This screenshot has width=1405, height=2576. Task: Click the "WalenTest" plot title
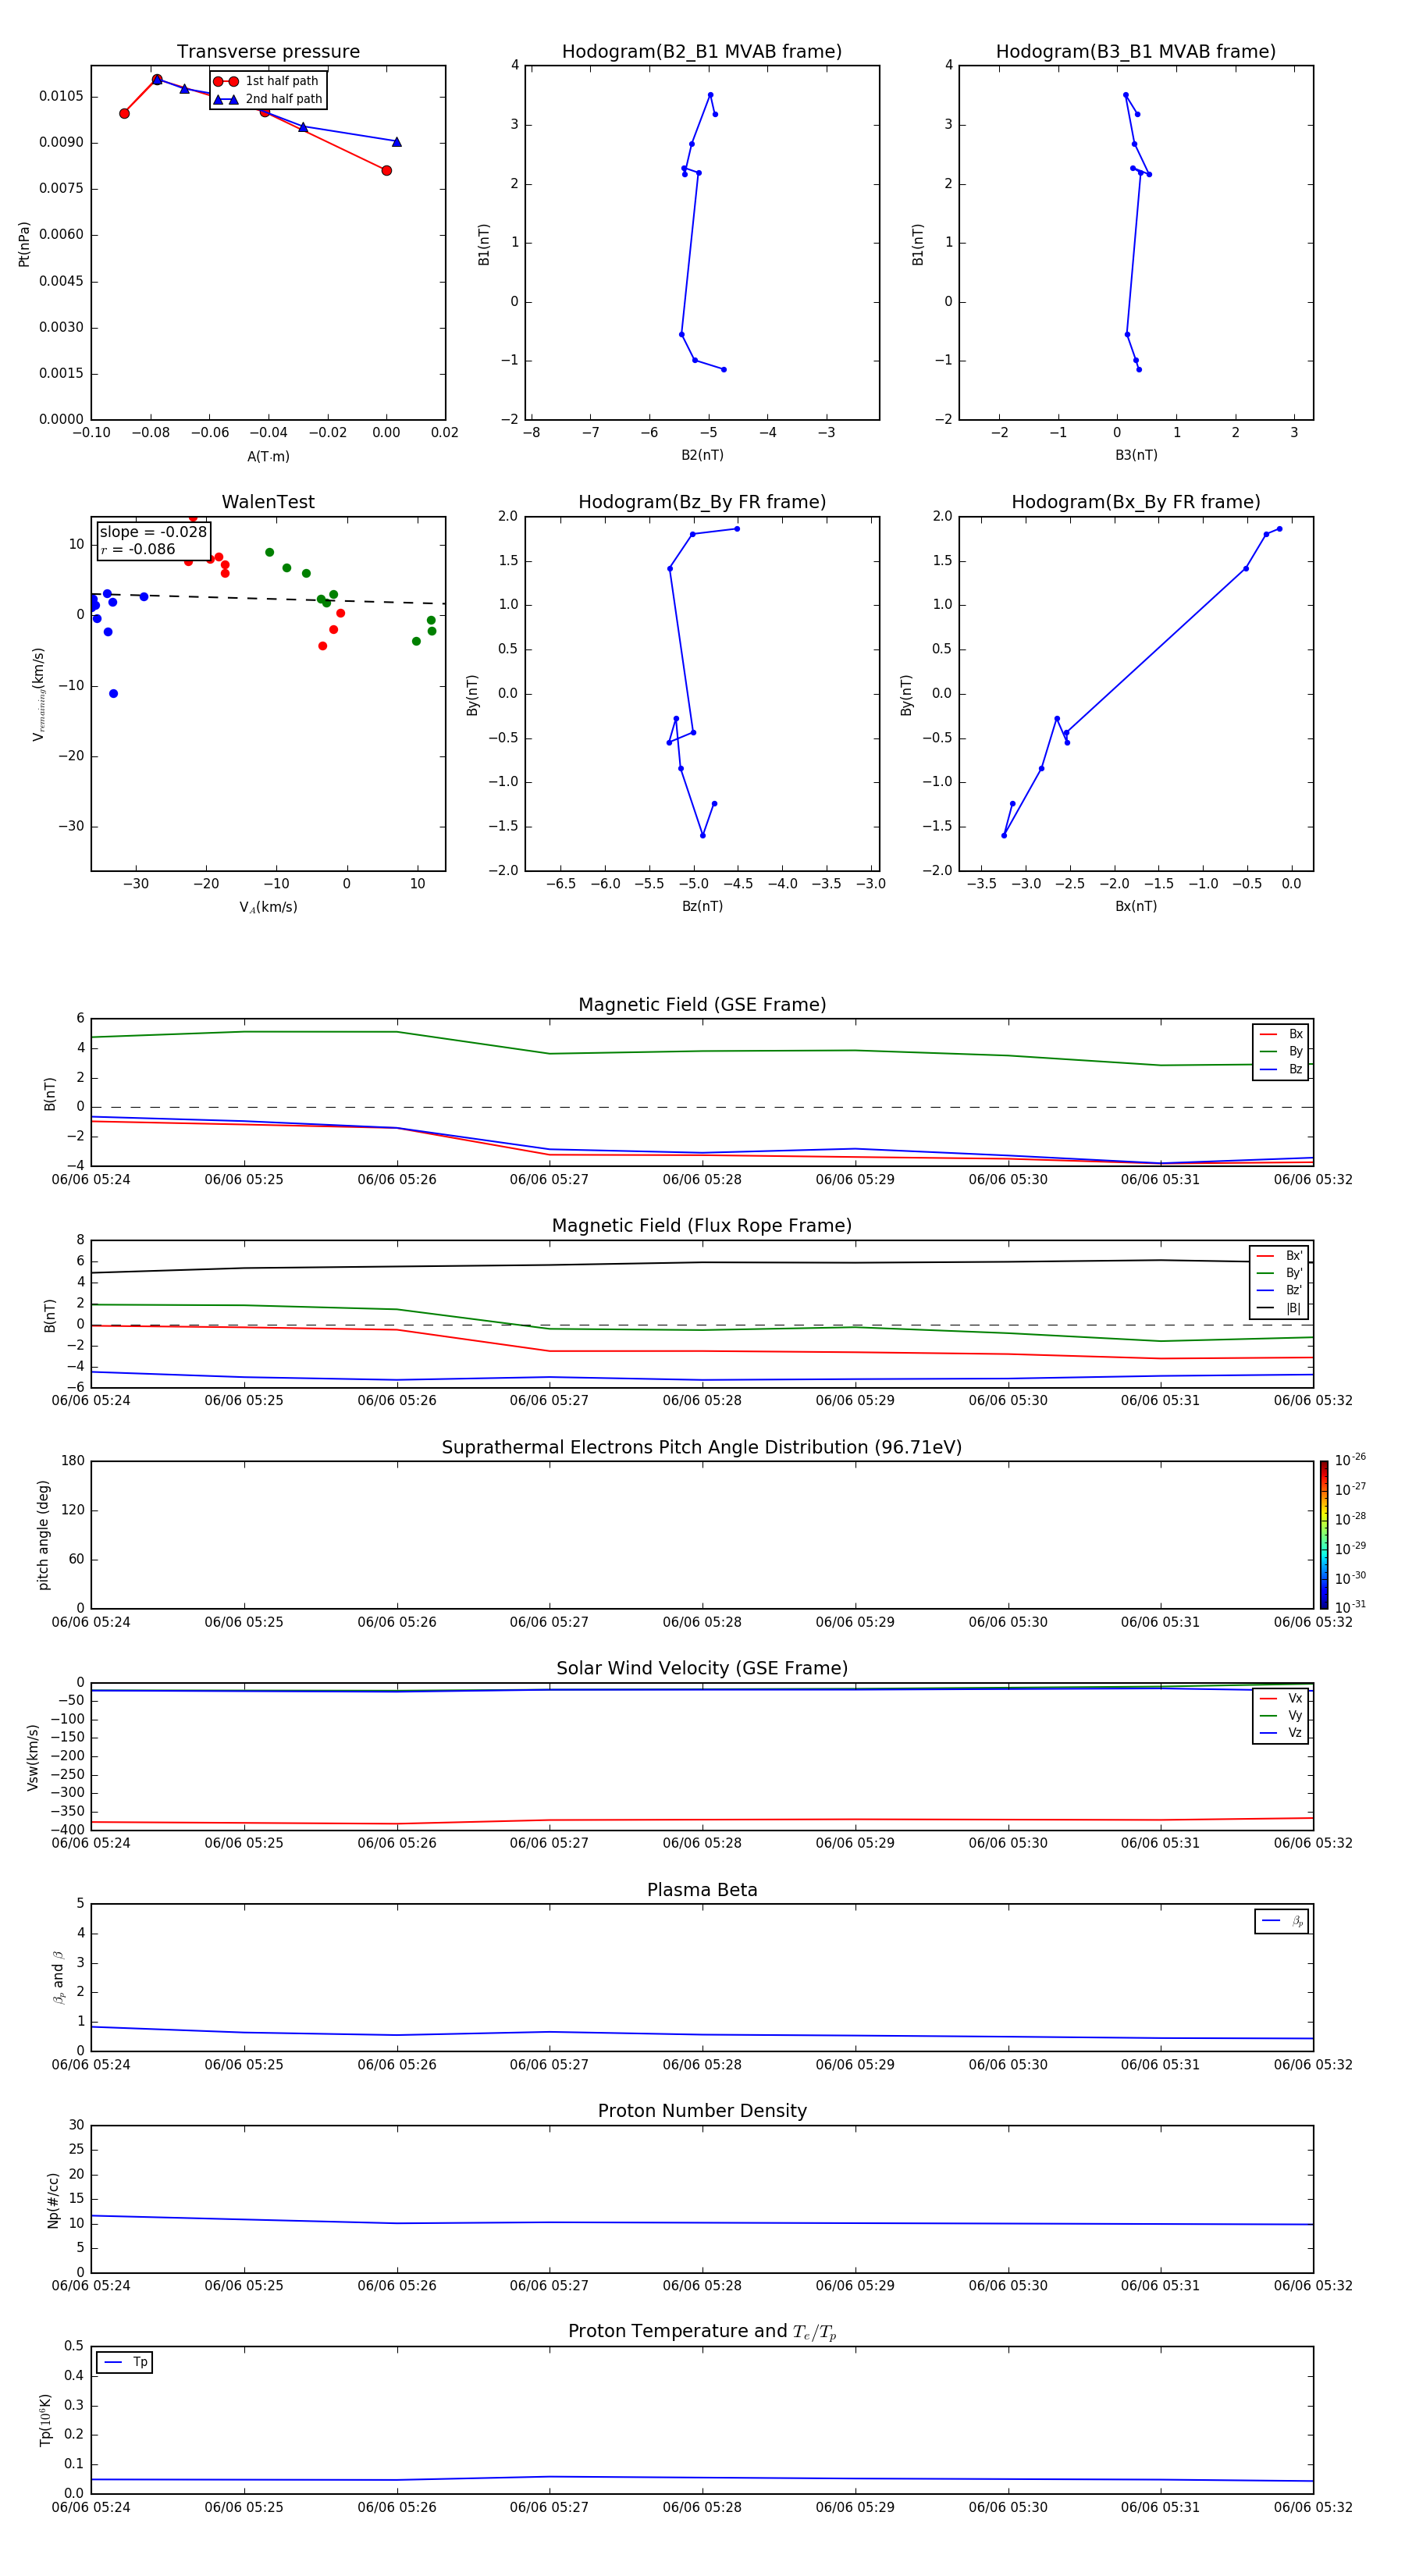(x=268, y=502)
